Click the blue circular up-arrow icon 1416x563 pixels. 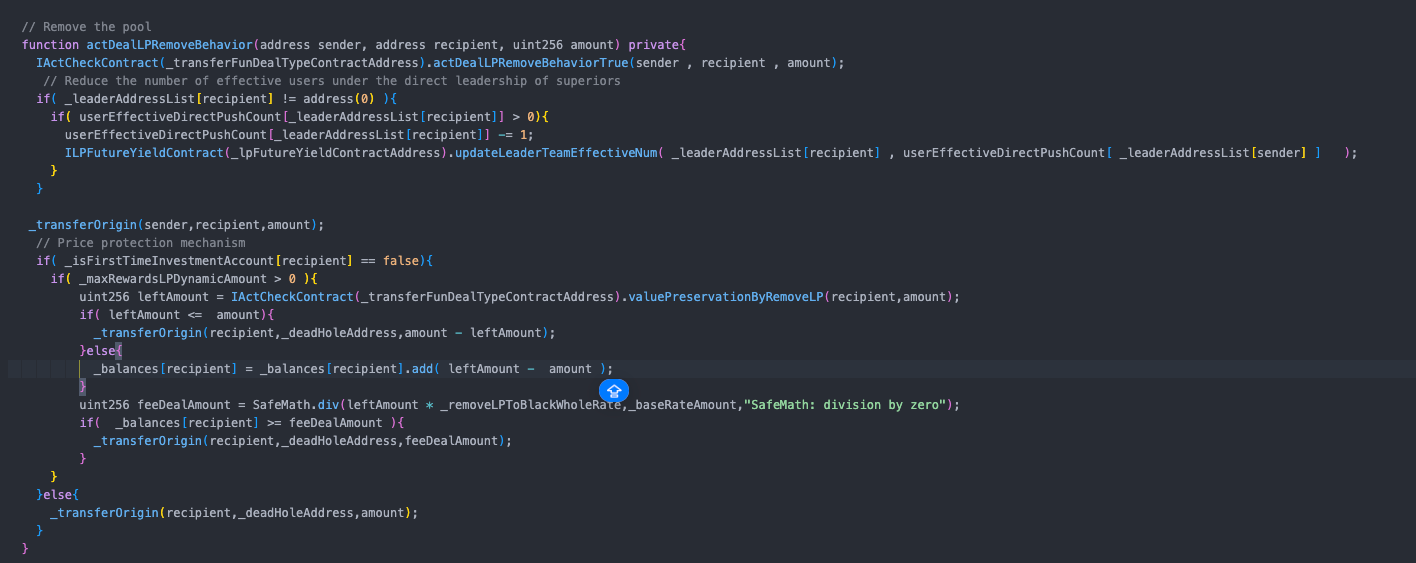coord(614,391)
